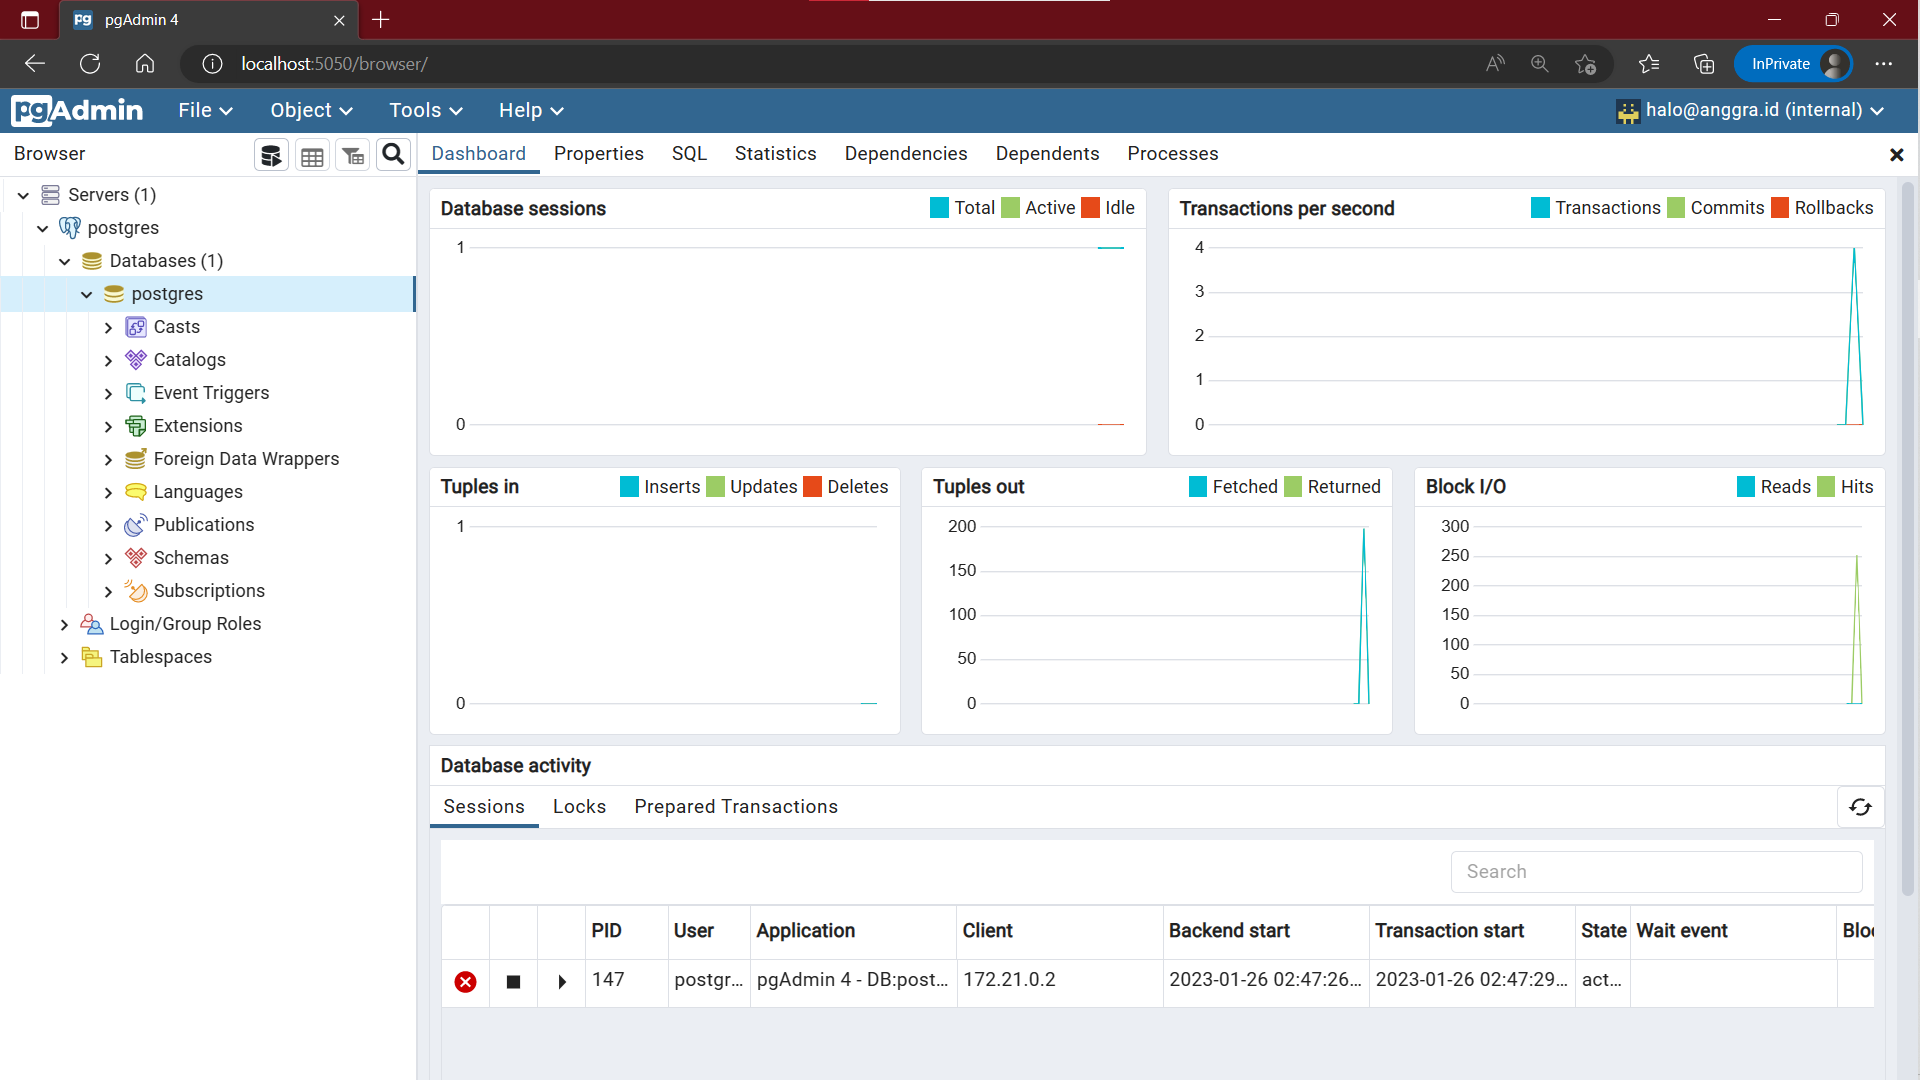Switch to the Locks tab
This screenshot has height=1080, width=1920.
click(579, 807)
